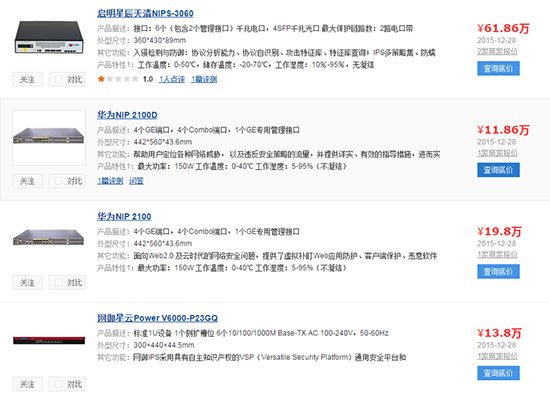Click the ¥11.86万 price text
This screenshot has height=393, width=550.
click(x=503, y=130)
